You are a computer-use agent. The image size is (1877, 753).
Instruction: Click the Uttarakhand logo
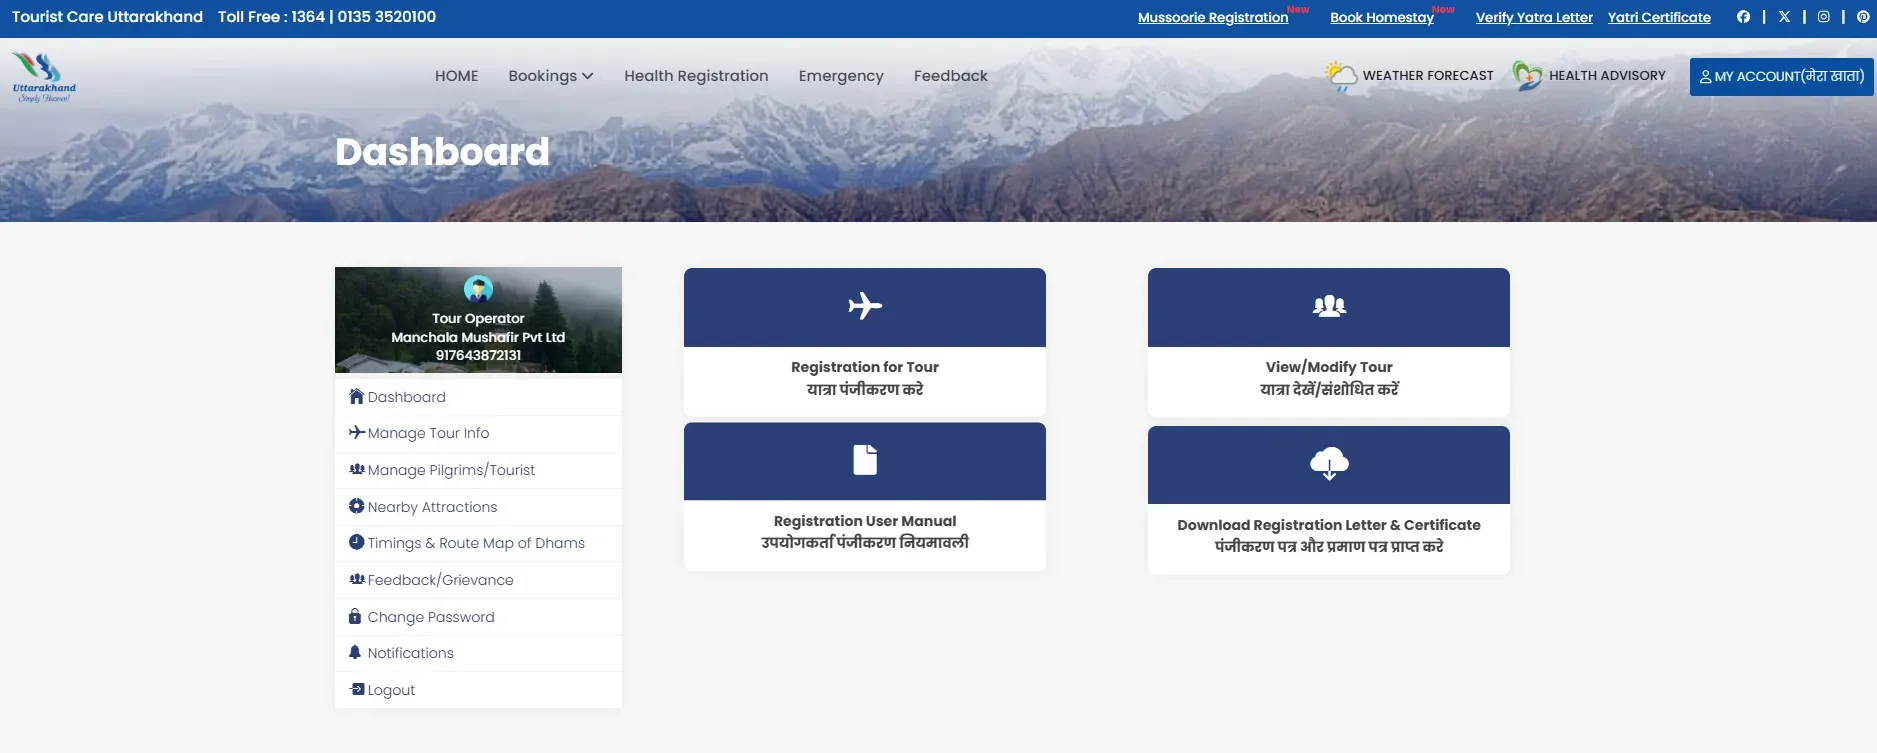pyautogui.click(x=44, y=77)
